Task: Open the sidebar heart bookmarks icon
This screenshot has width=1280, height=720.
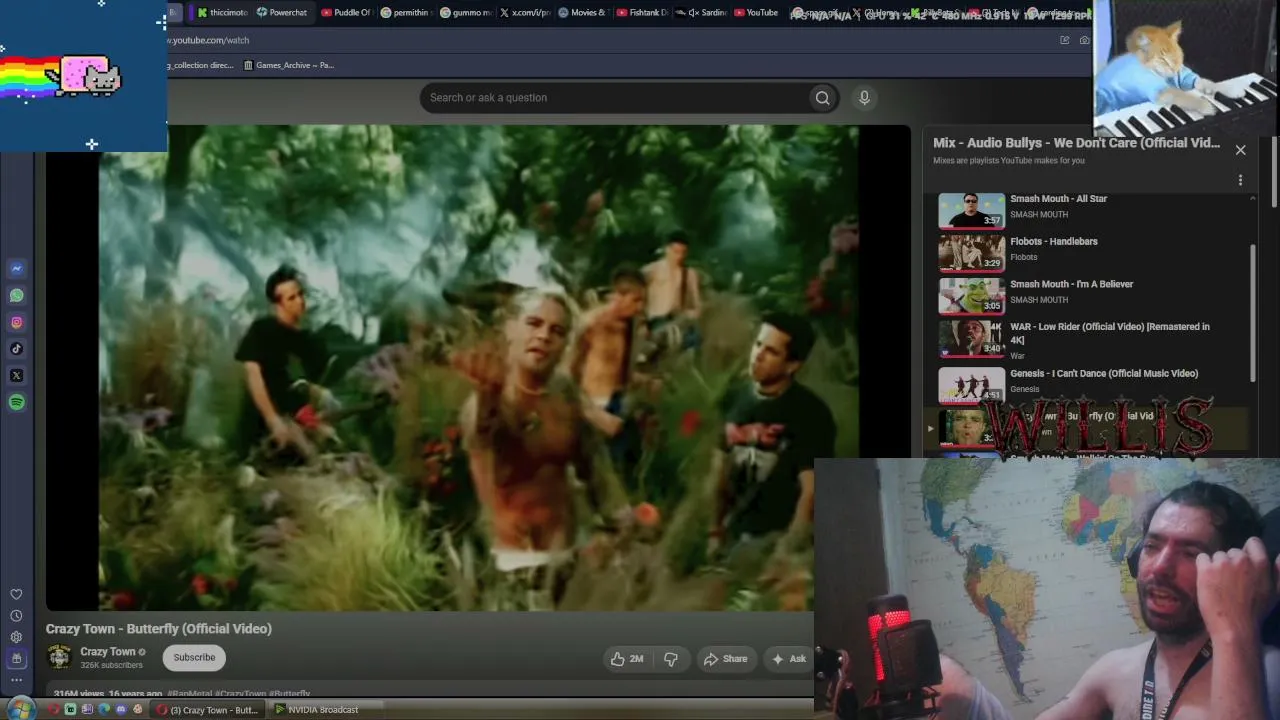Action: click(16, 595)
